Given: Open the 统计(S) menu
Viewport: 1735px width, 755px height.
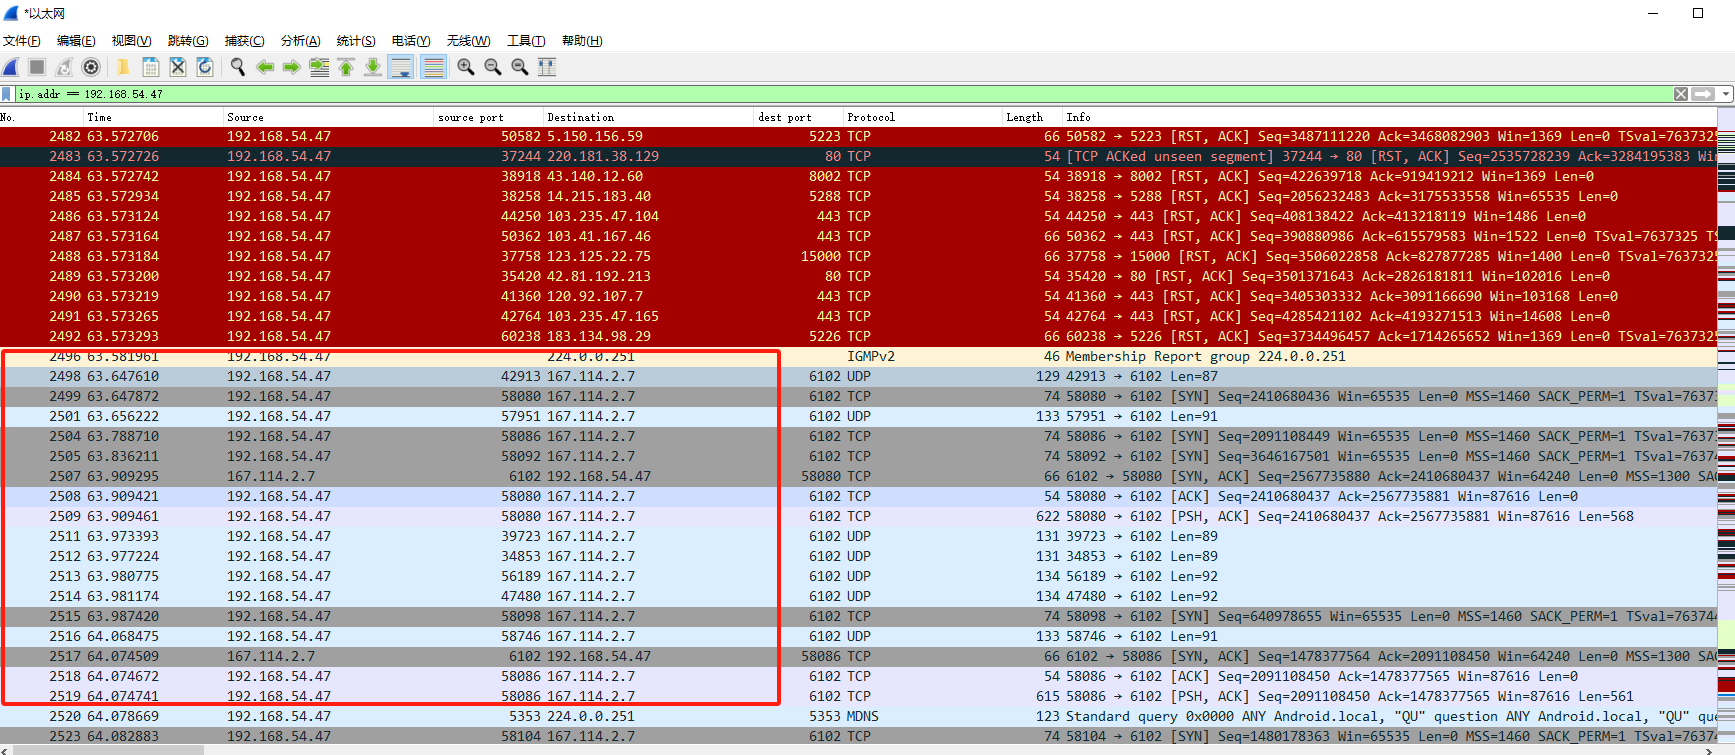Looking at the screenshot, I should click(x=356, y=41).
